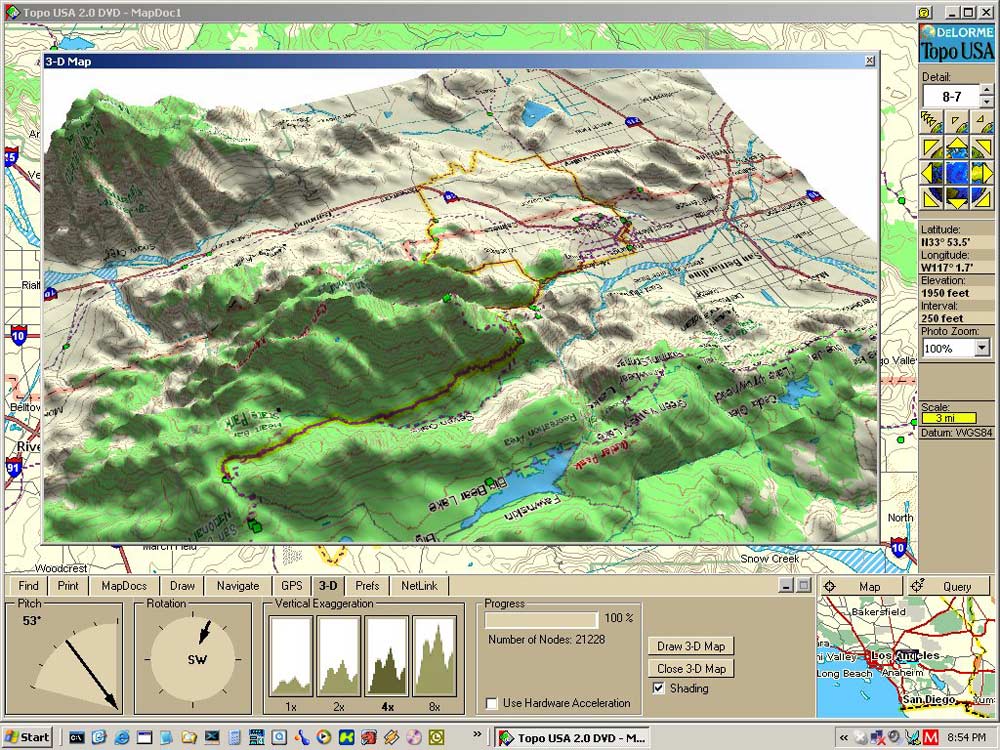
Task: Choose 1x vertical exaggeration thumbnail
Action: click(290, 656)
